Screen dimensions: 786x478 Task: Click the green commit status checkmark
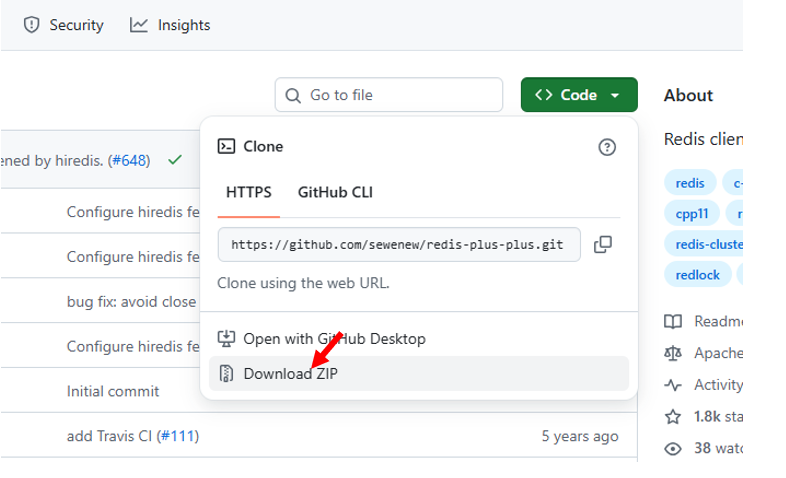[x=175, y=160]
